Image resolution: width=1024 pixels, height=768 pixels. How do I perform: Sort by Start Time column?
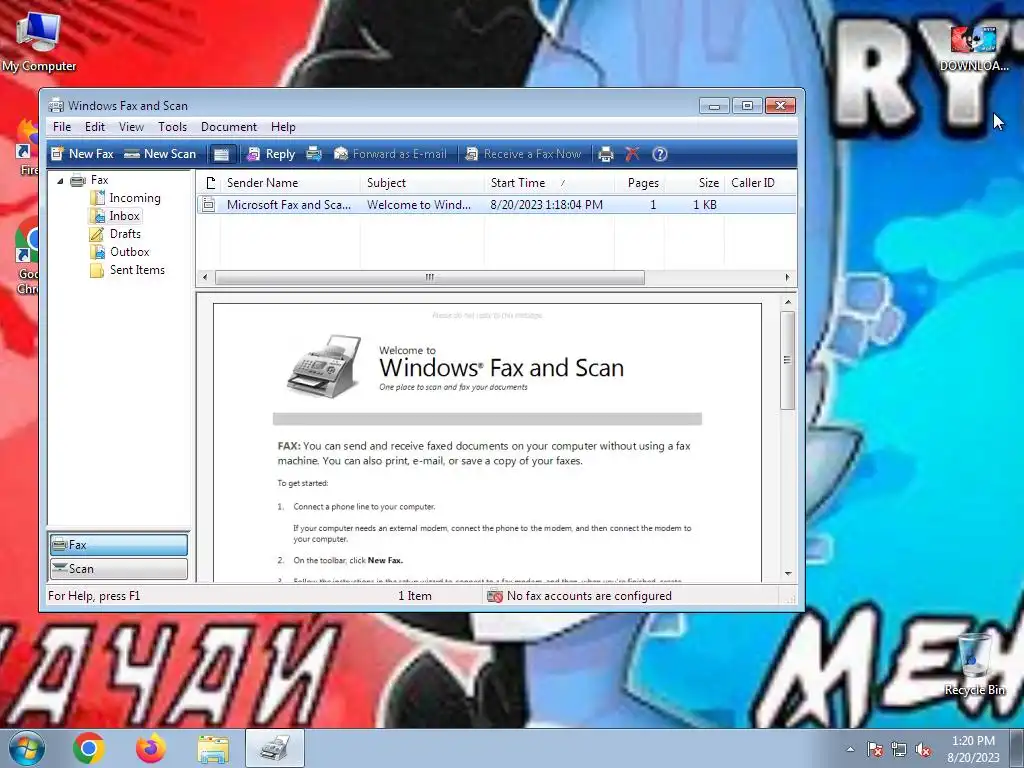click(x=549, y=183)
